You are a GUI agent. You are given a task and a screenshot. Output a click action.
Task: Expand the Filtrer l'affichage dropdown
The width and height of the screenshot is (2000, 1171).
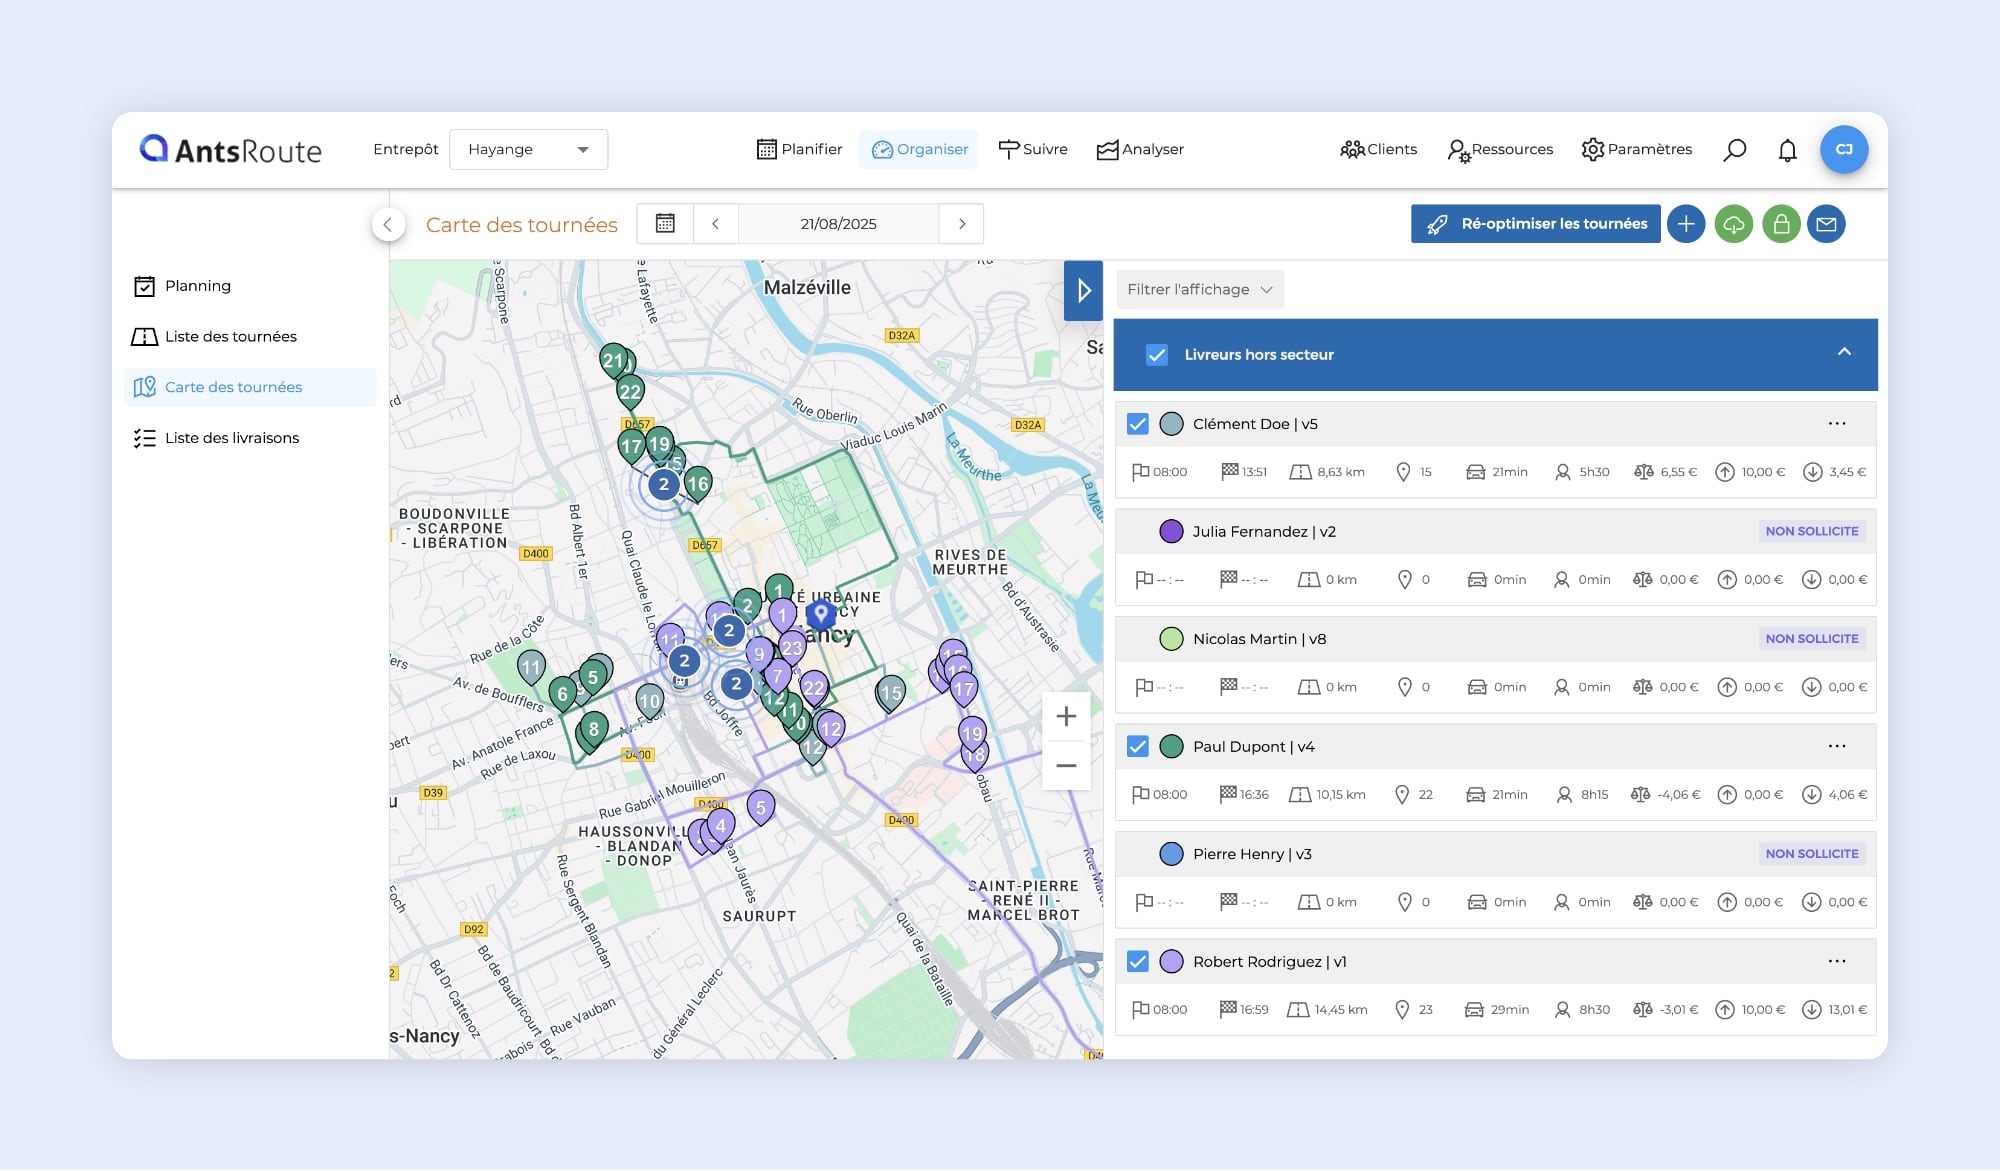tap(1199, 290)
